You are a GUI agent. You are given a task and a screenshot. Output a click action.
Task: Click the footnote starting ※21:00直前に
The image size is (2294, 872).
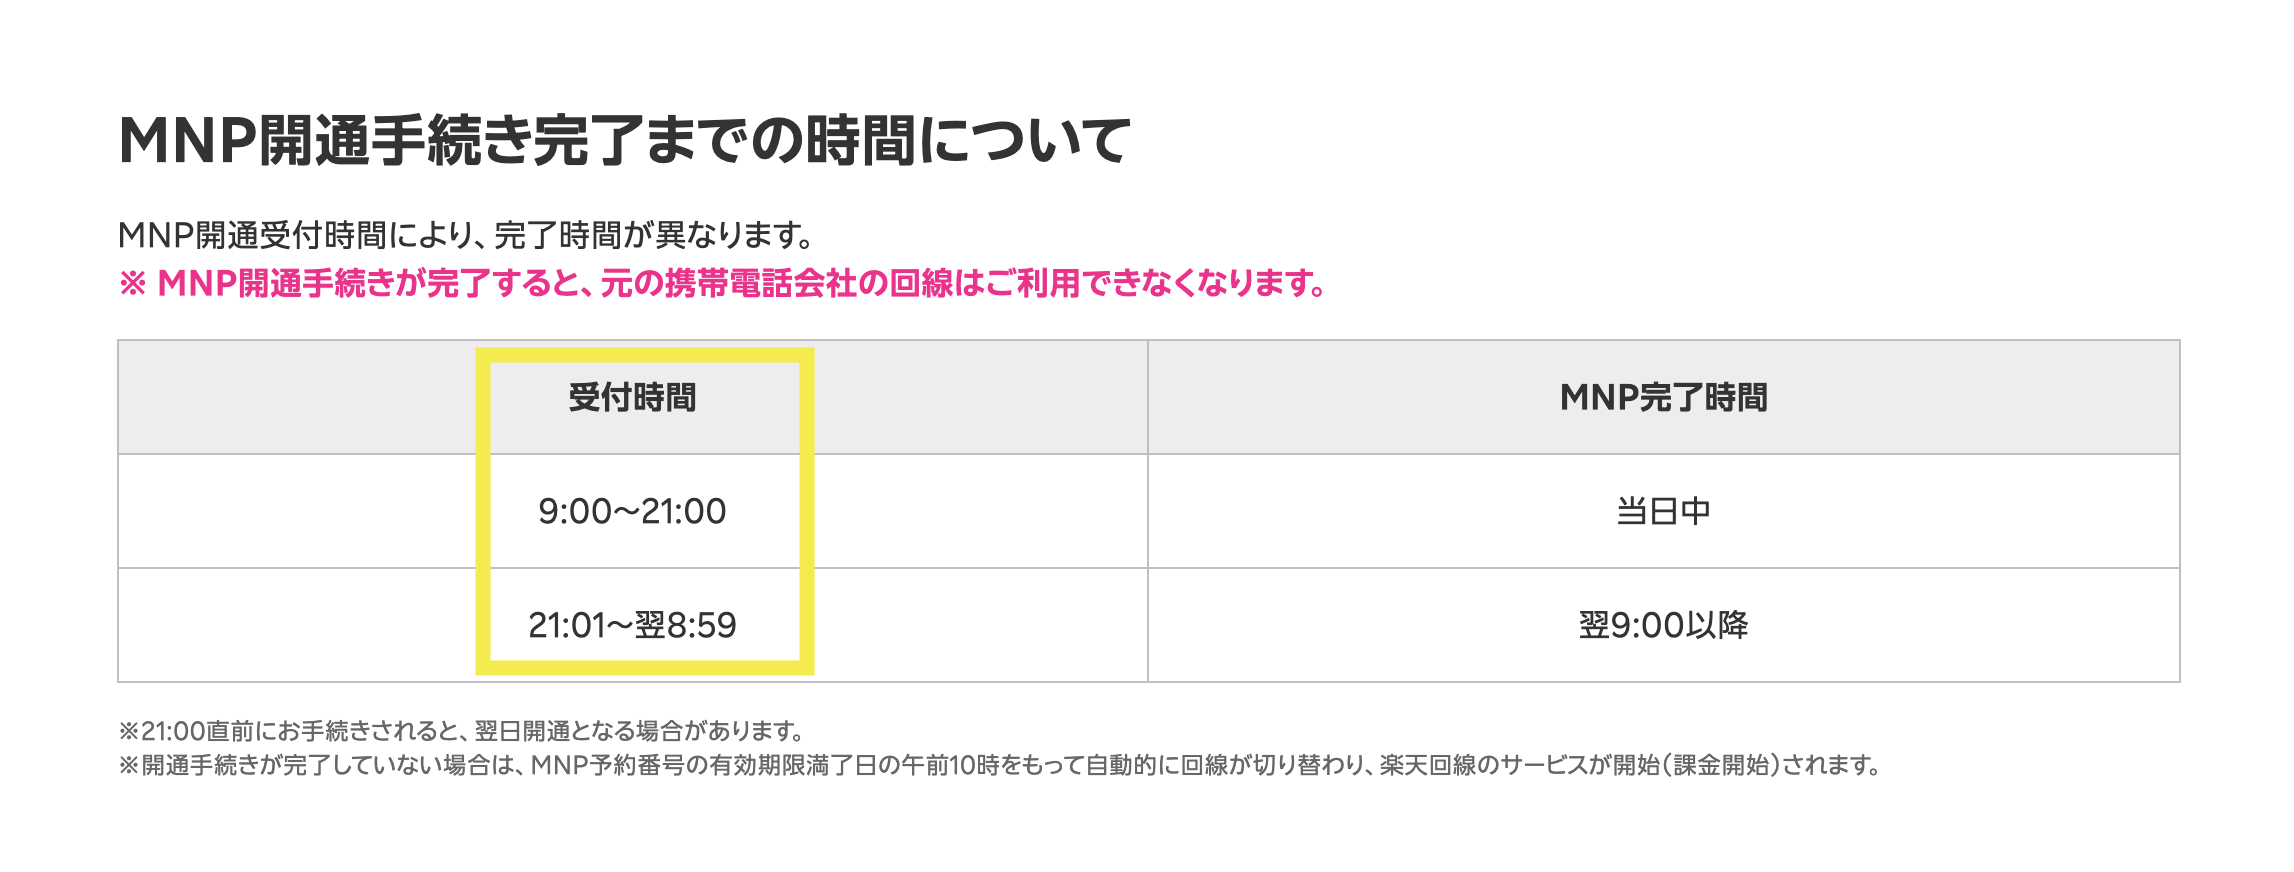[x=462, y=731]
